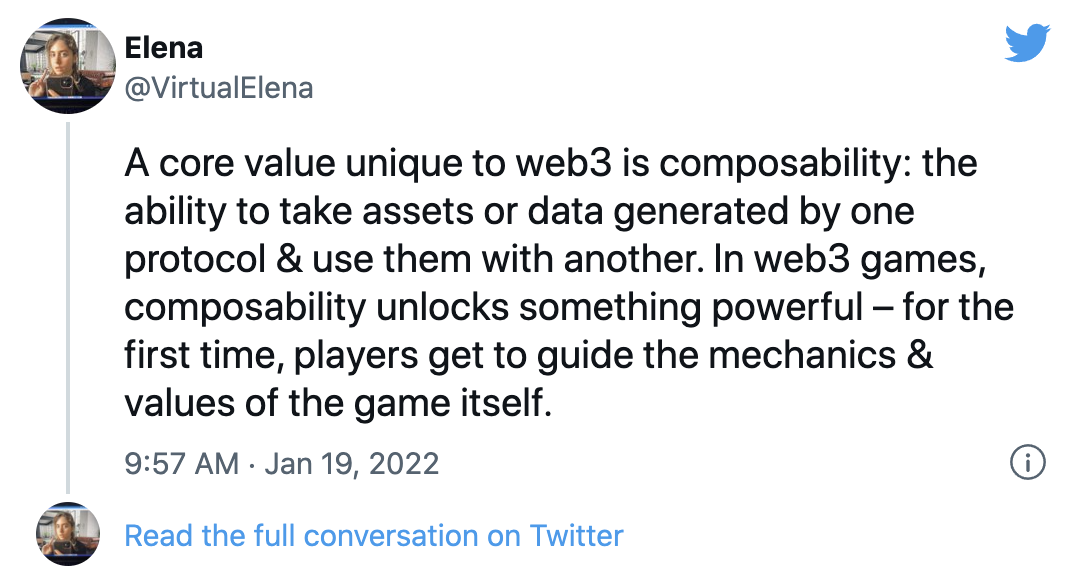Click 'composability unlocks something powerful' text

pos(491,308)
